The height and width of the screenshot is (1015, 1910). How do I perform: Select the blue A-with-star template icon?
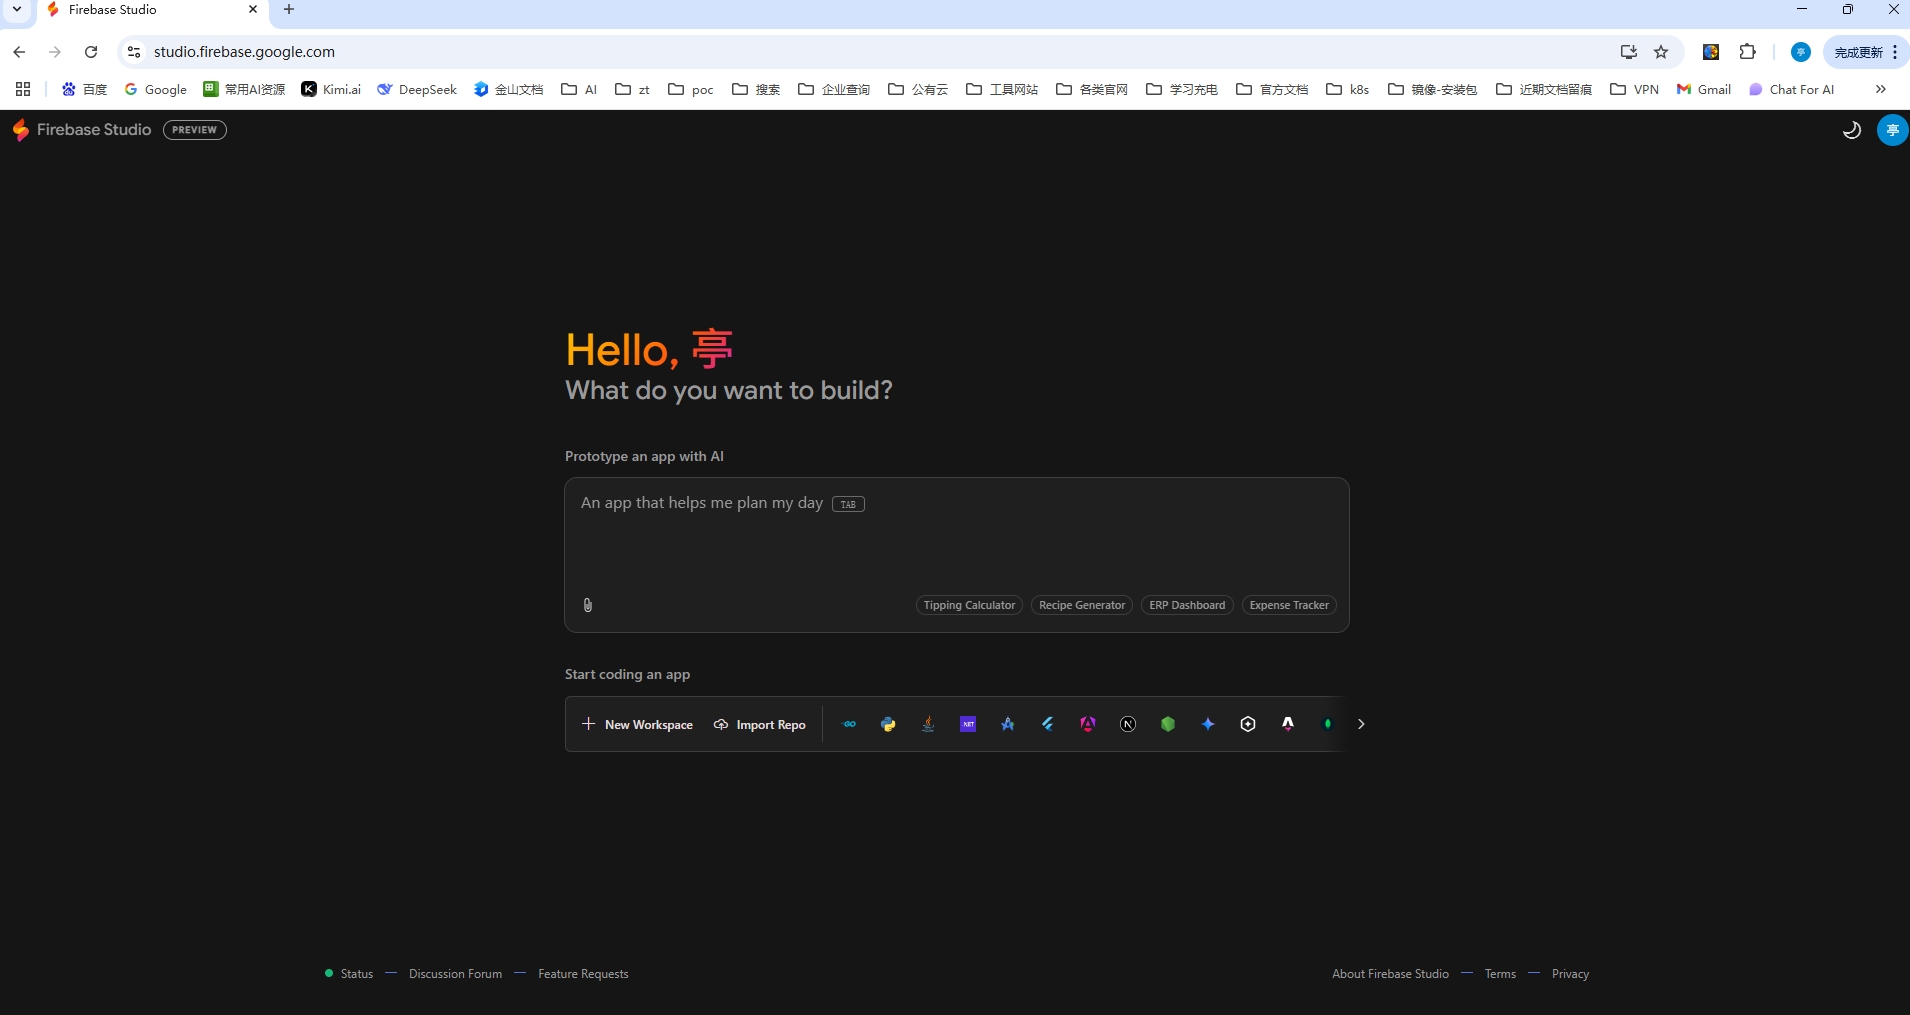point(1008,724)
